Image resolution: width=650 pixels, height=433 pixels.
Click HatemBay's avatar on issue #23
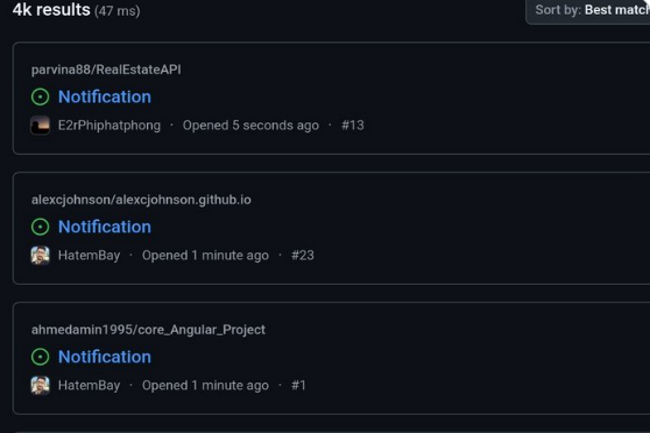click(x=40, y=255)
